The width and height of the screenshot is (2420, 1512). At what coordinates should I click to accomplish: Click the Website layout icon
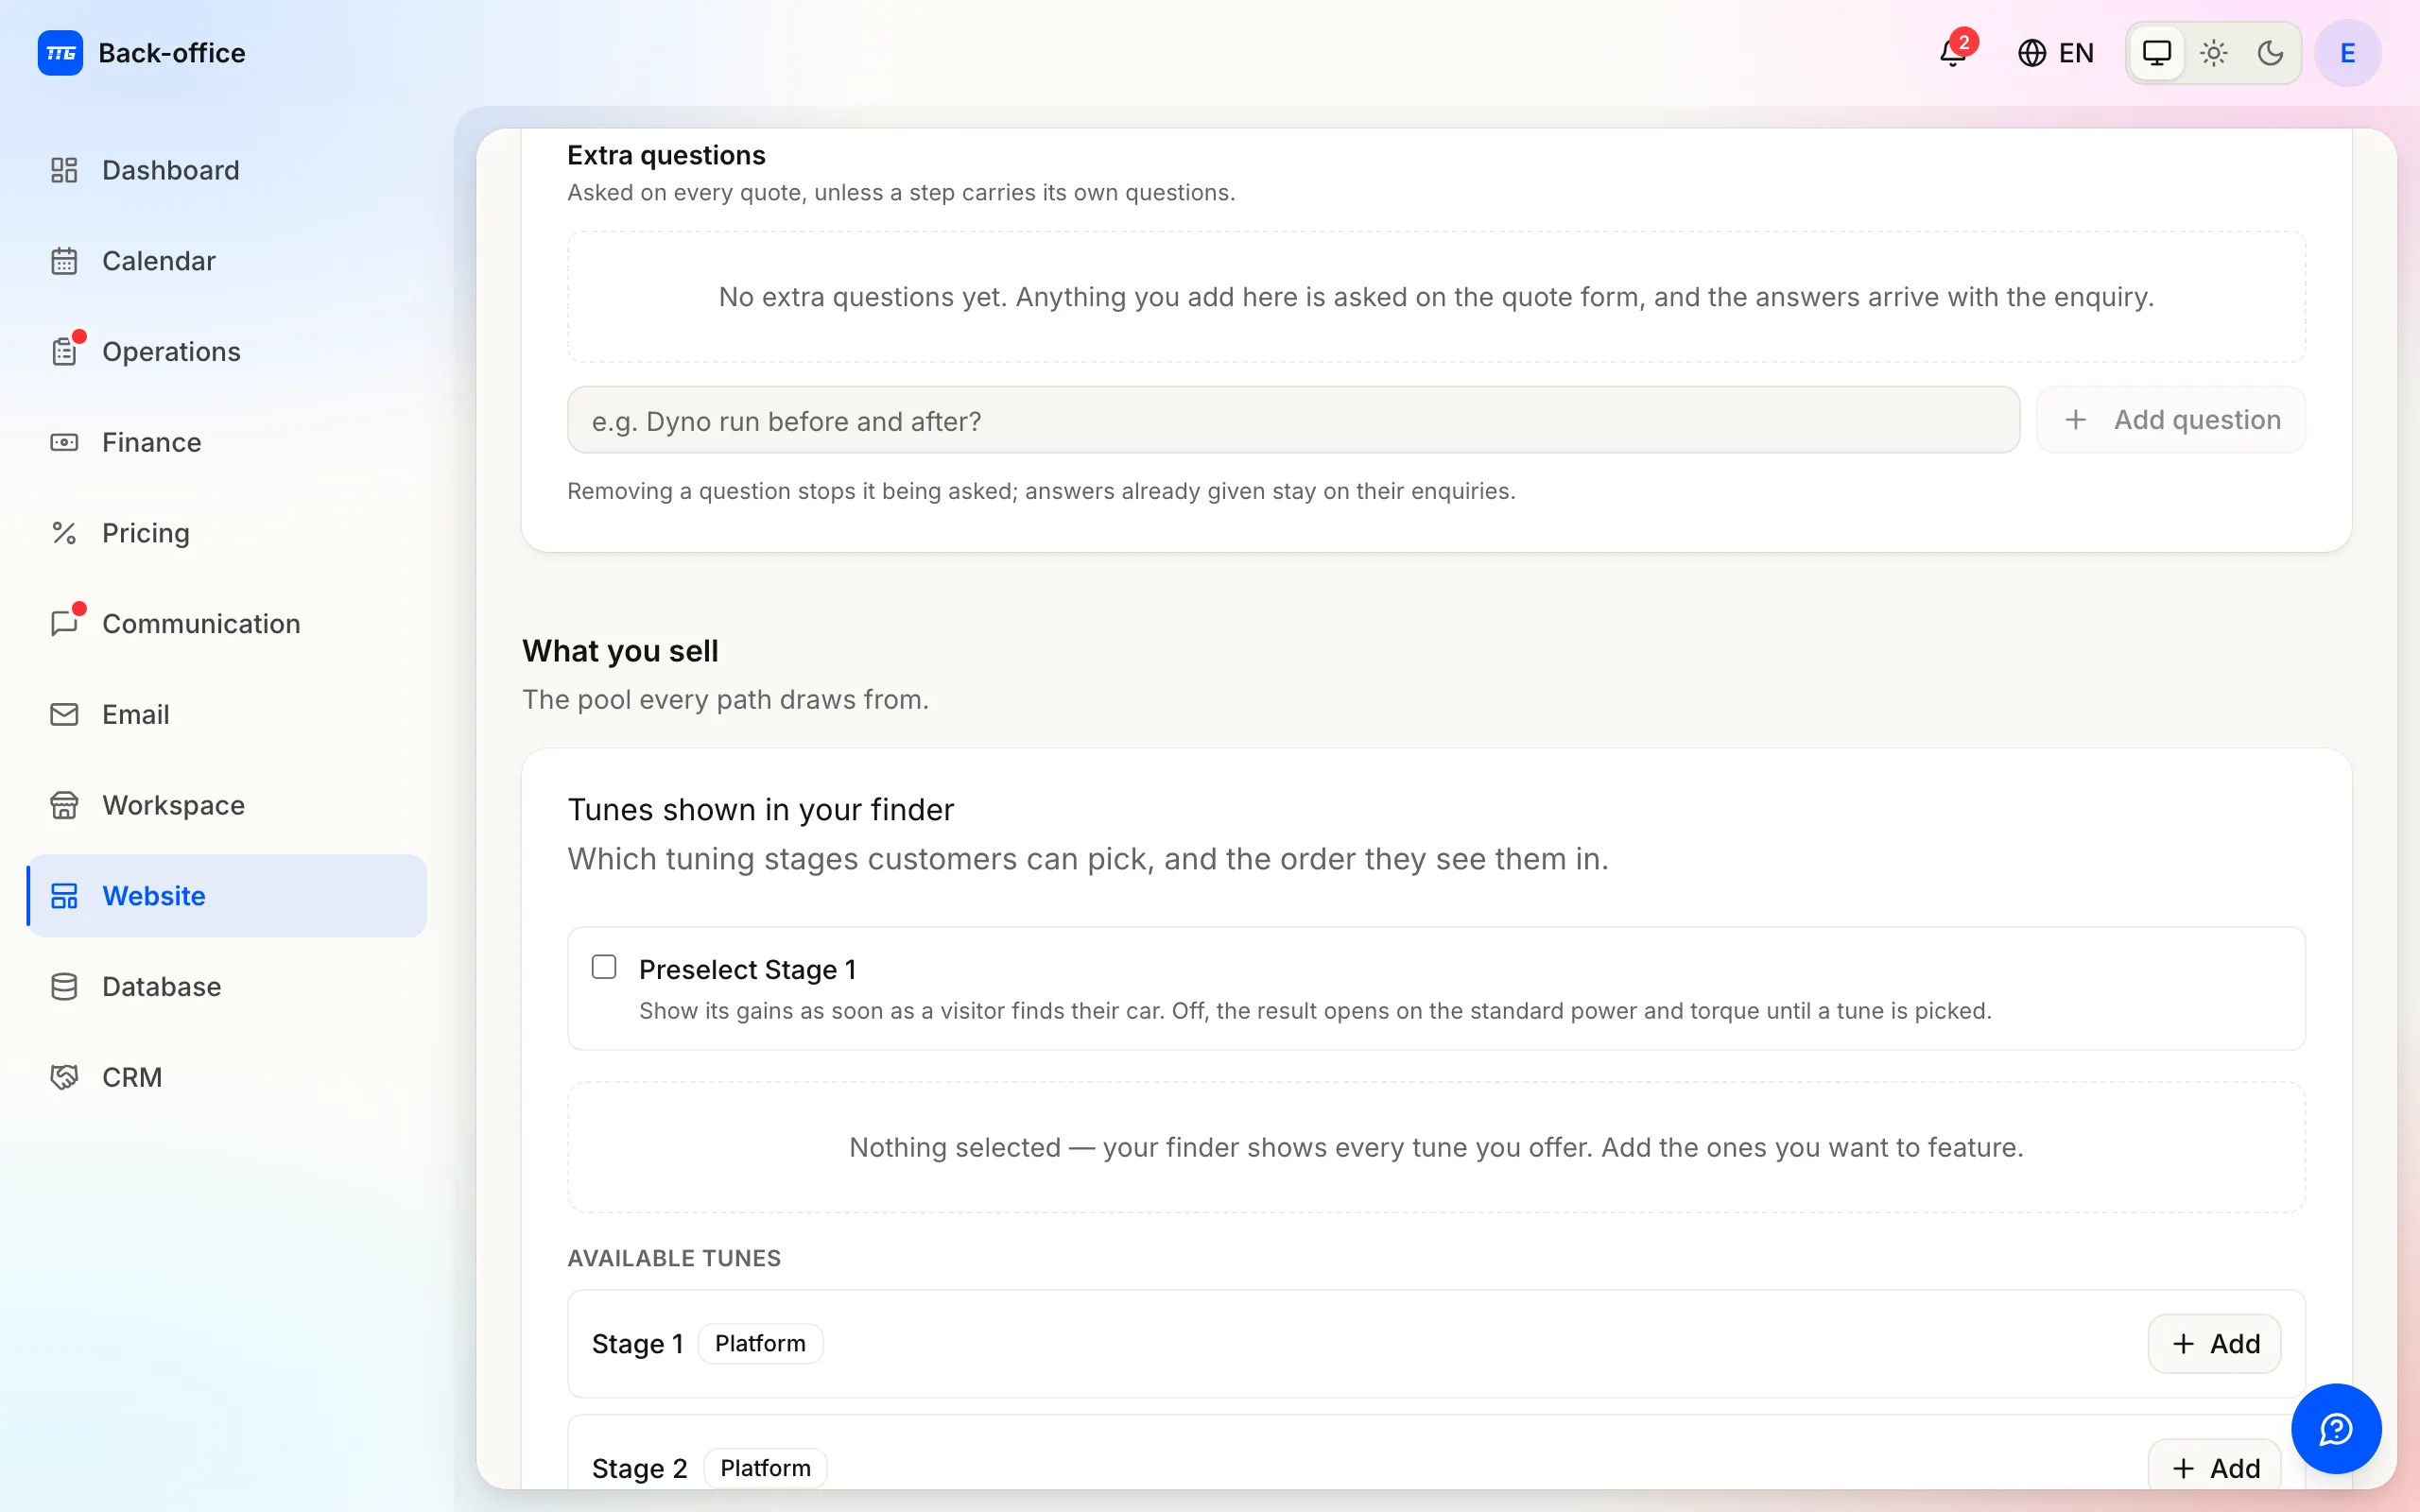64,896
